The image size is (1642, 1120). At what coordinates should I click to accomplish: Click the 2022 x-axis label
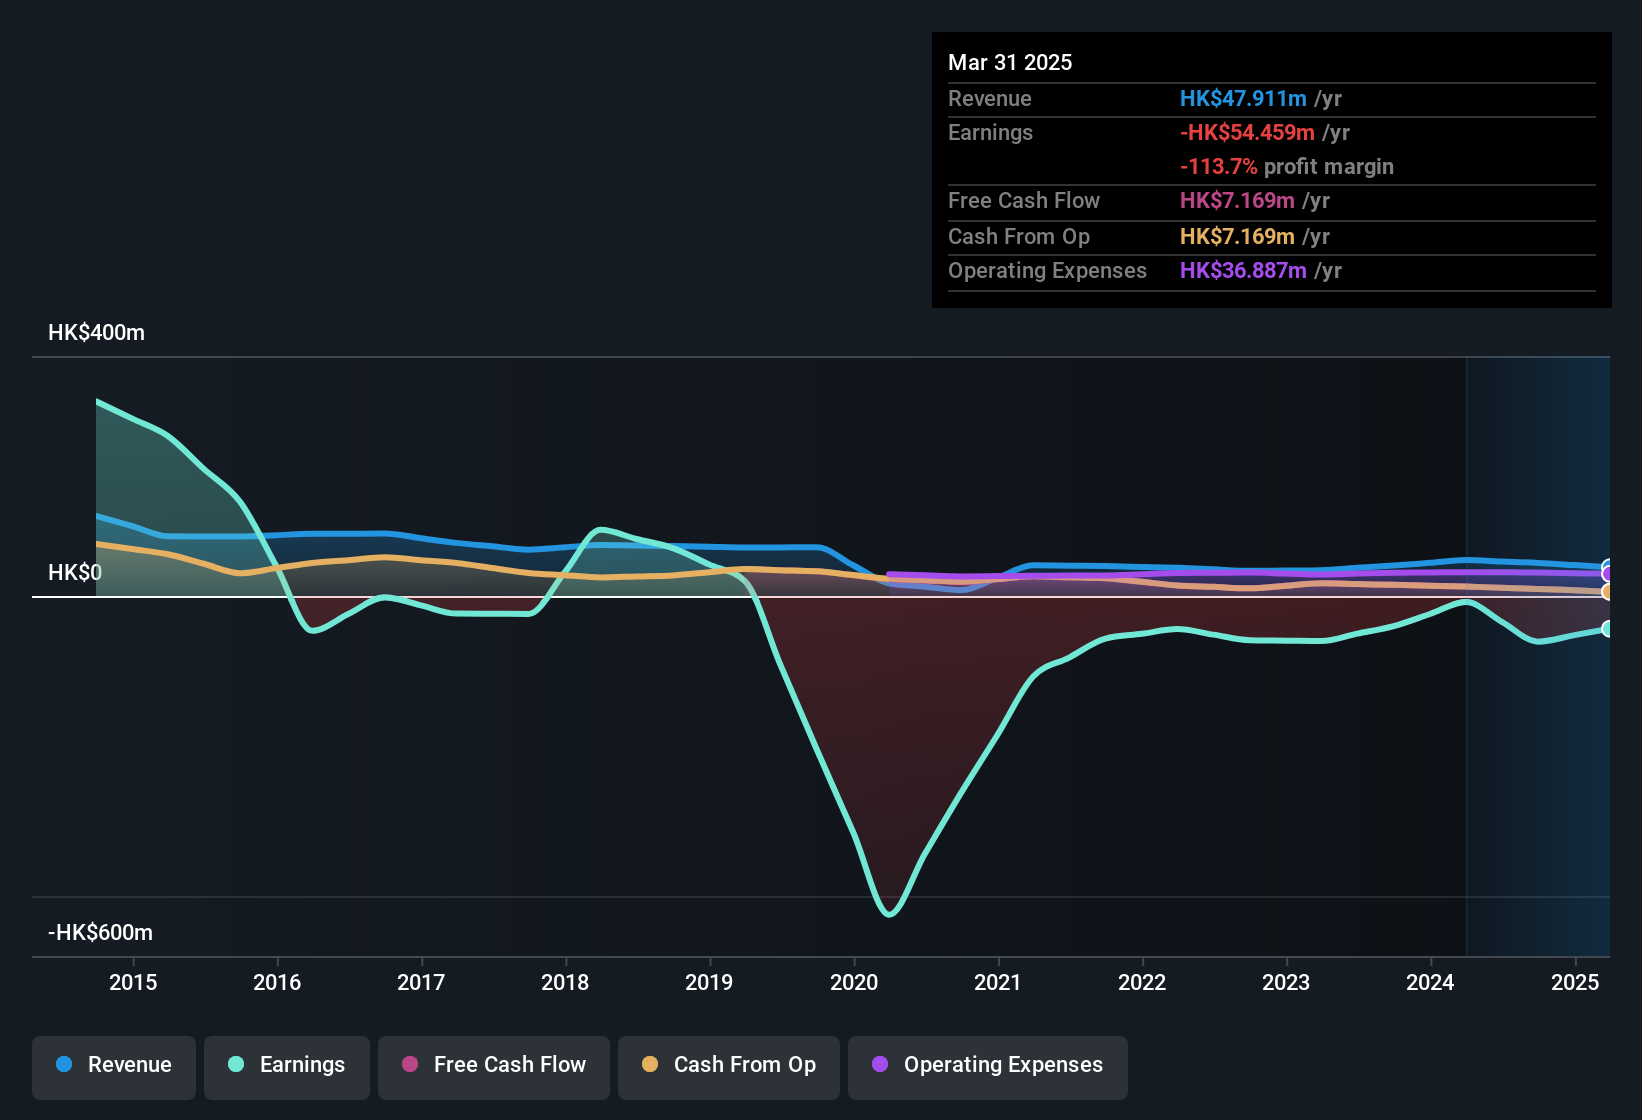coord(1142,982)
